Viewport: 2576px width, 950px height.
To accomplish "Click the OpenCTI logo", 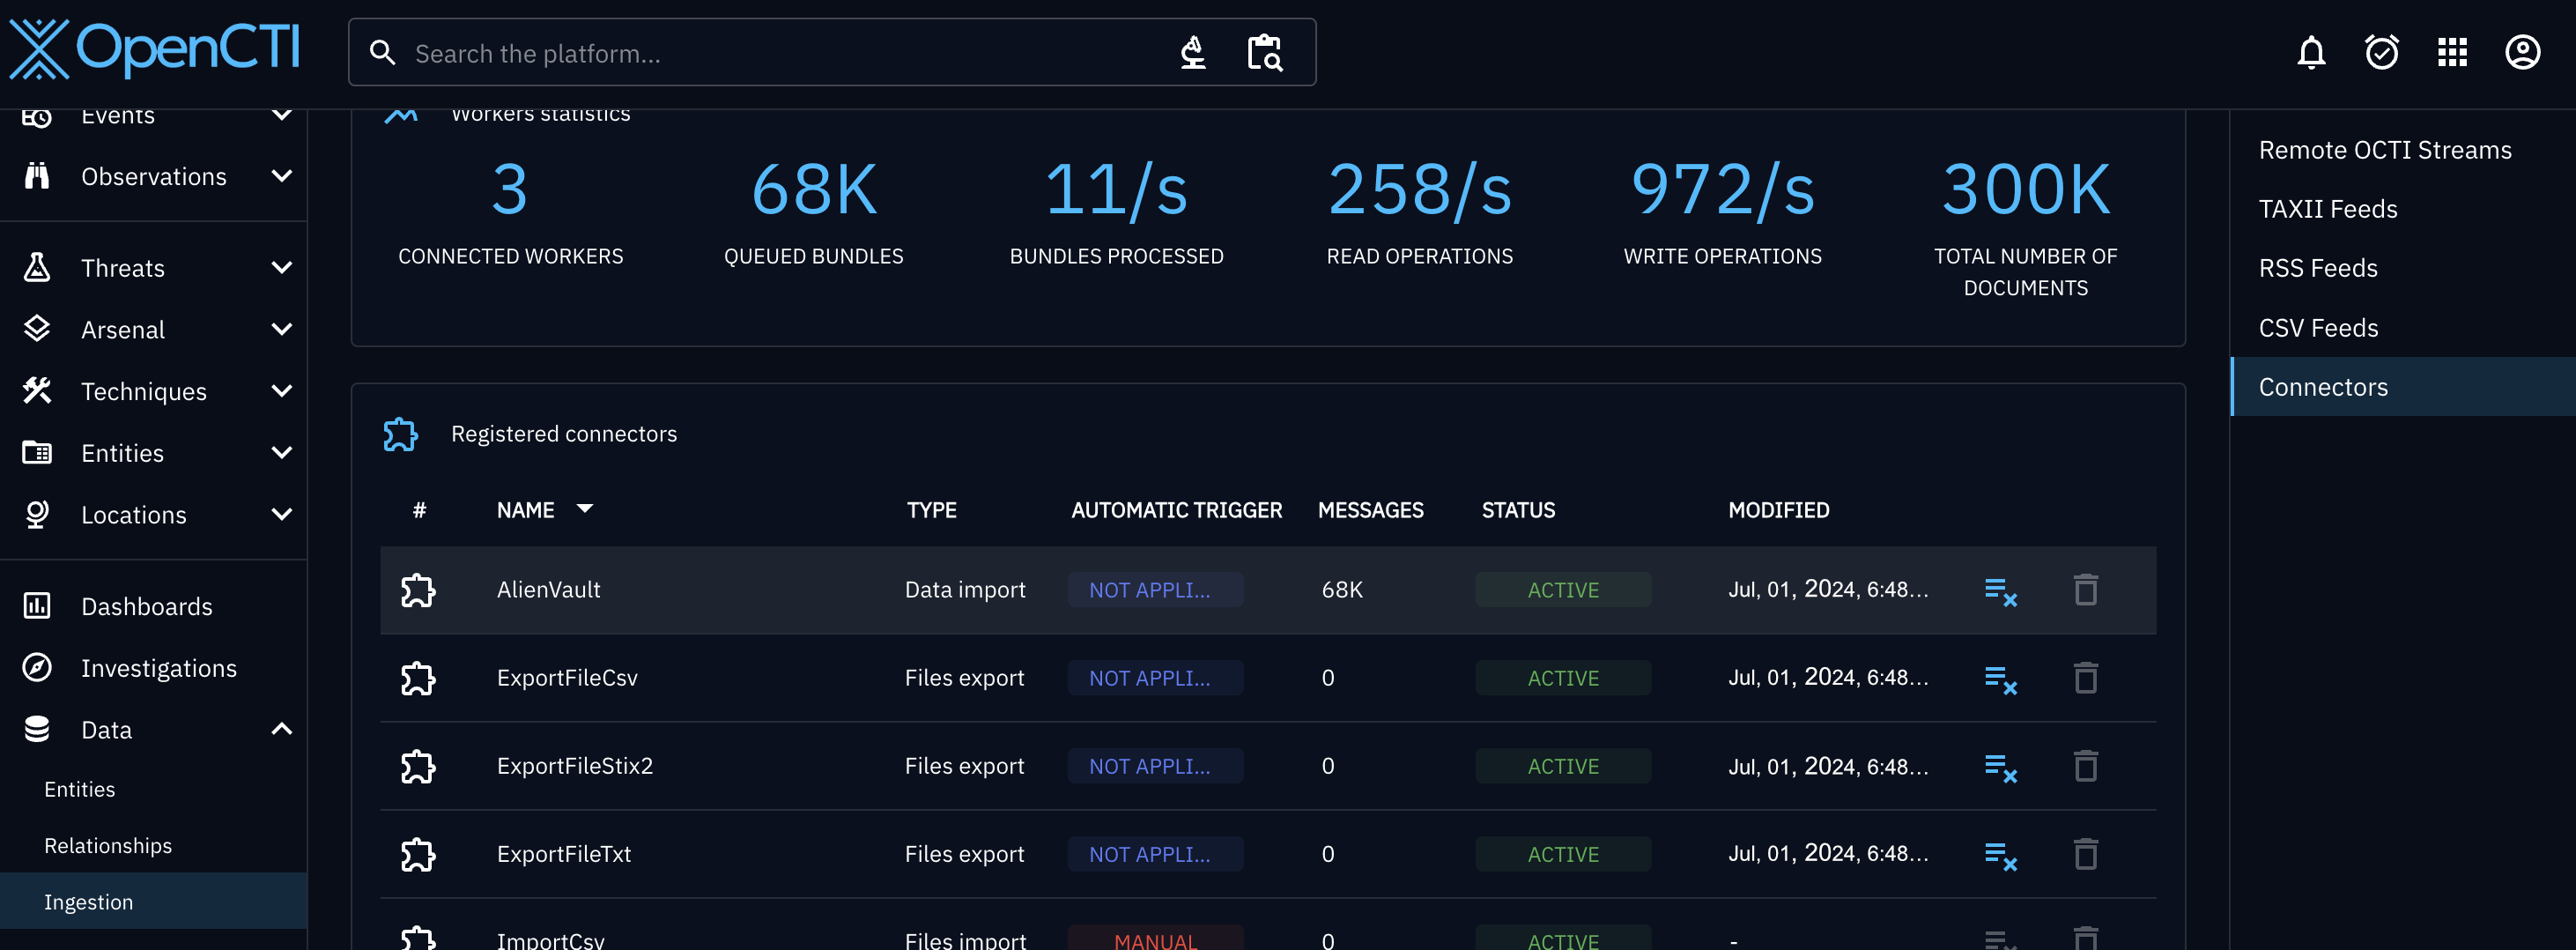I will pyautogui.click(x=154, y=48).
